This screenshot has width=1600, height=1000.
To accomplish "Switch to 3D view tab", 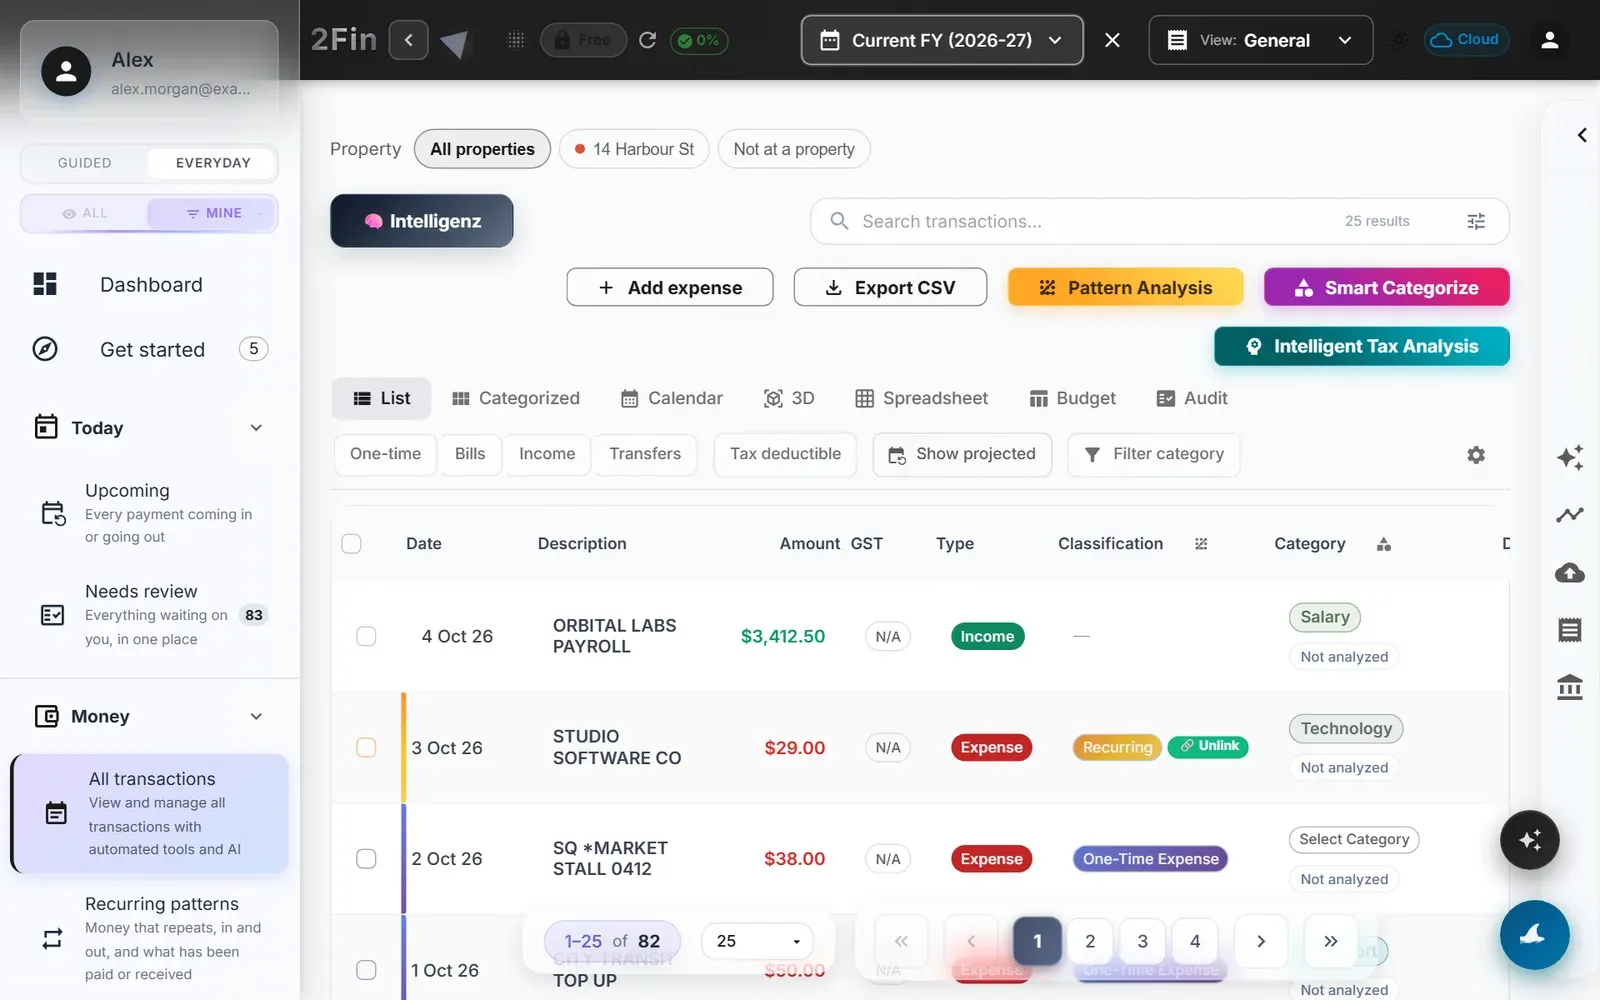I will 789,398.
